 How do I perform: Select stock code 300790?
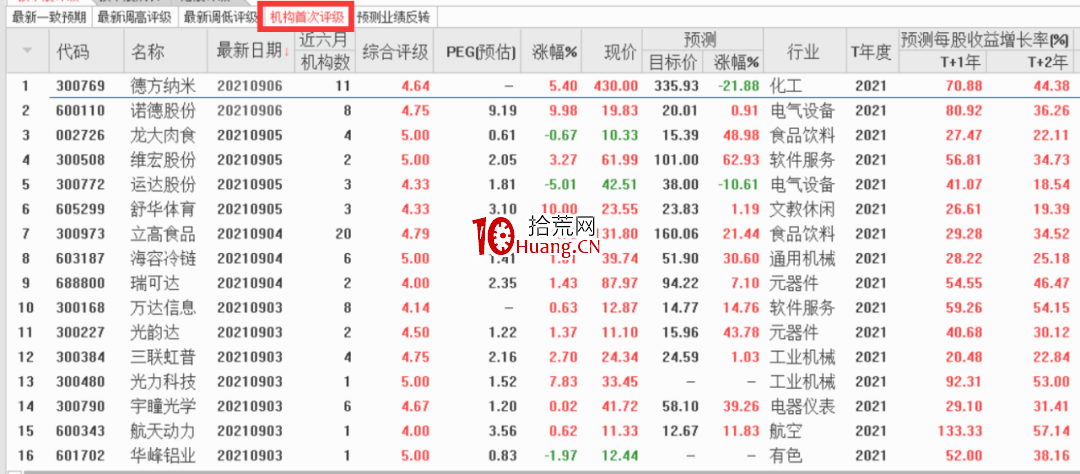pos(81,407)
